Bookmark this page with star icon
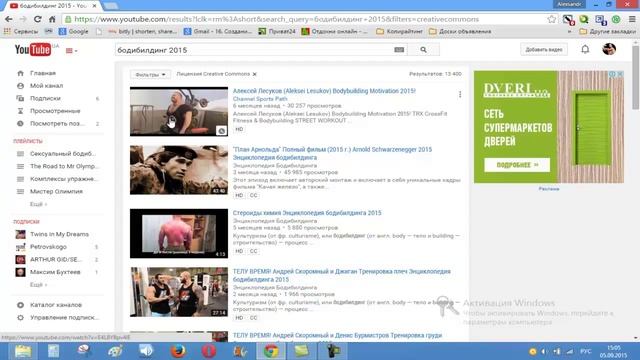Image resolution: width=640 pixels, height=360 pixels. tap(551, 19)
